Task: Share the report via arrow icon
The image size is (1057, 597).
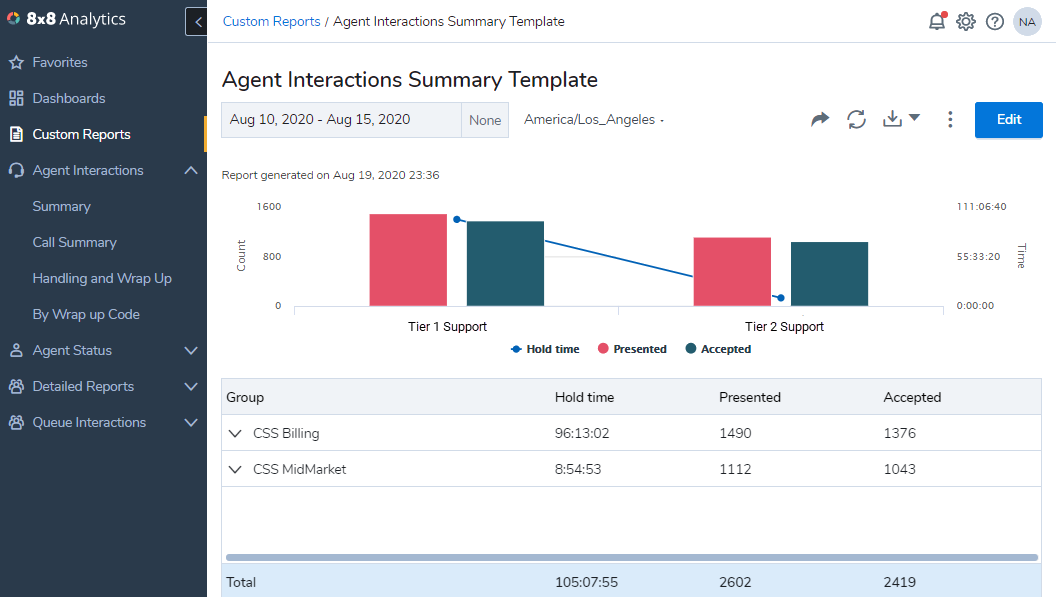Action: pos(820,119)
